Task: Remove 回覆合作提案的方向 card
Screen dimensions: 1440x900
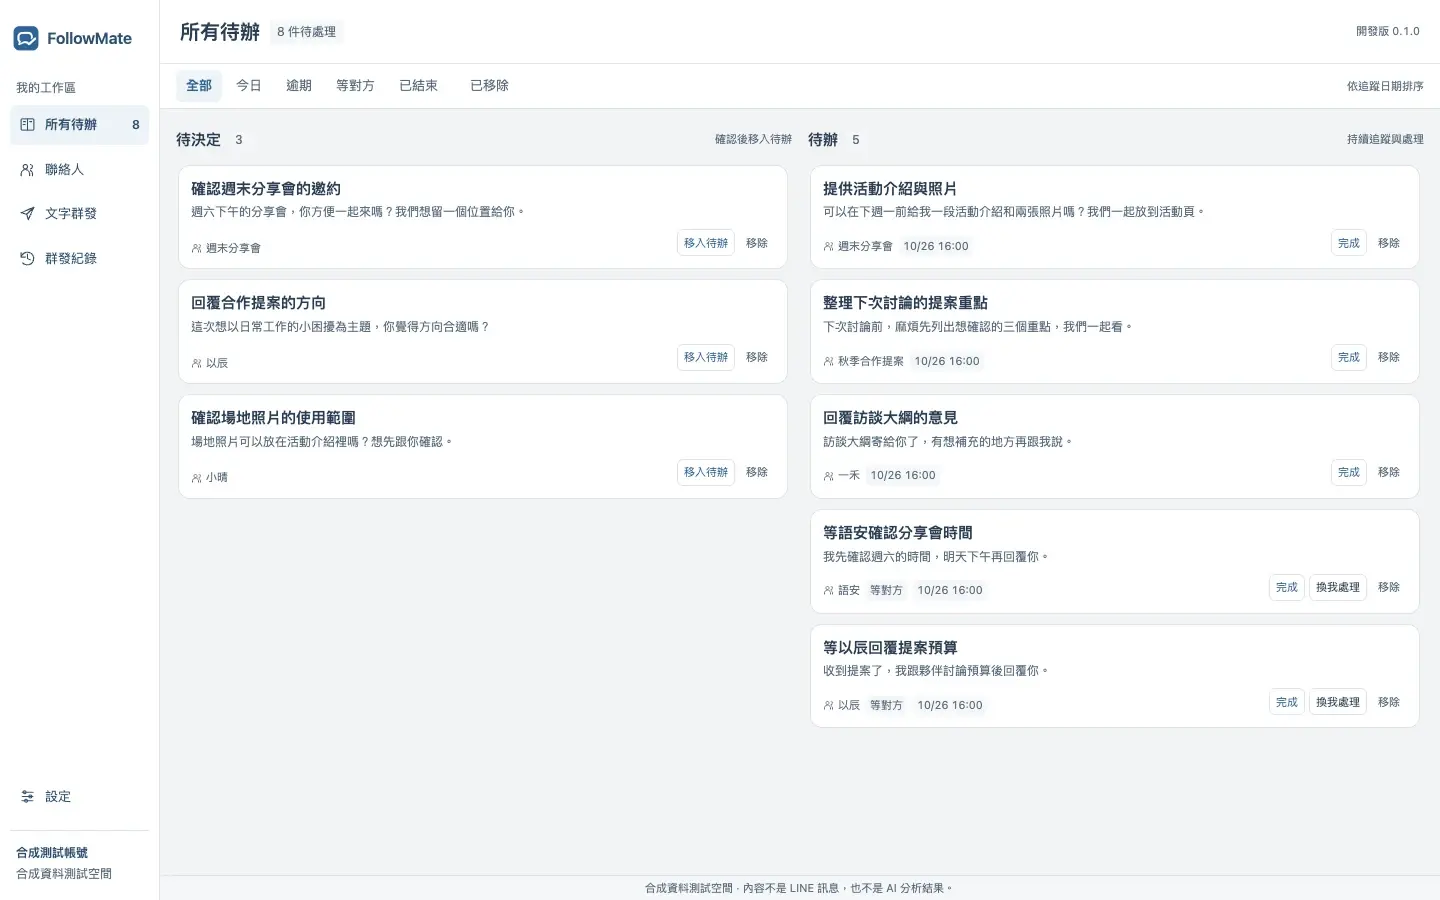Action: 757,357
